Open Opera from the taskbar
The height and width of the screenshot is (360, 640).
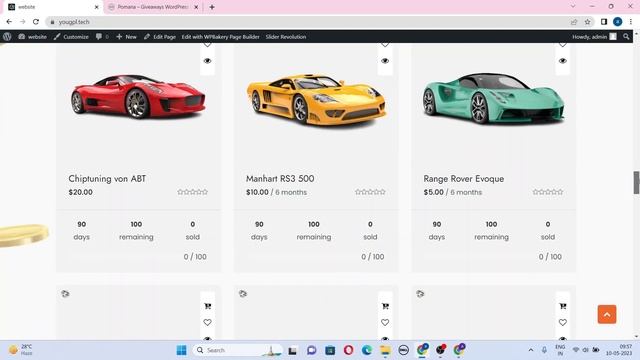pos(348,350)
